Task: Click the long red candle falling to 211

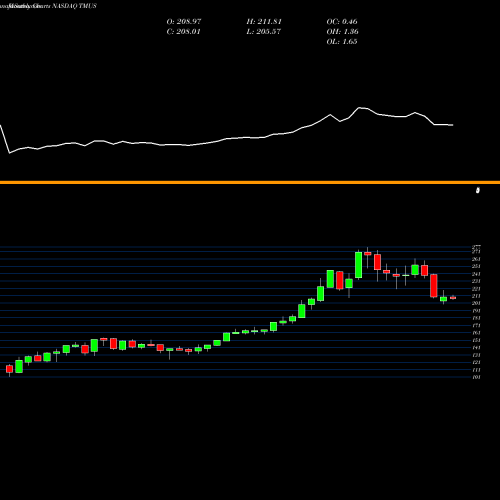Action: click(434, 286)
